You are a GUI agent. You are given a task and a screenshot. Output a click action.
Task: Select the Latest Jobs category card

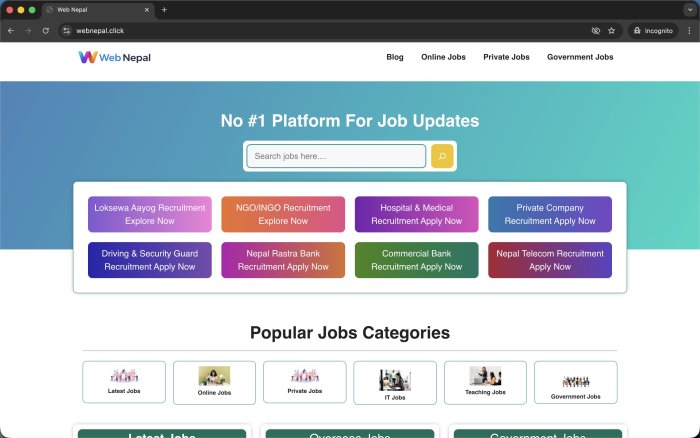(124, 382)
